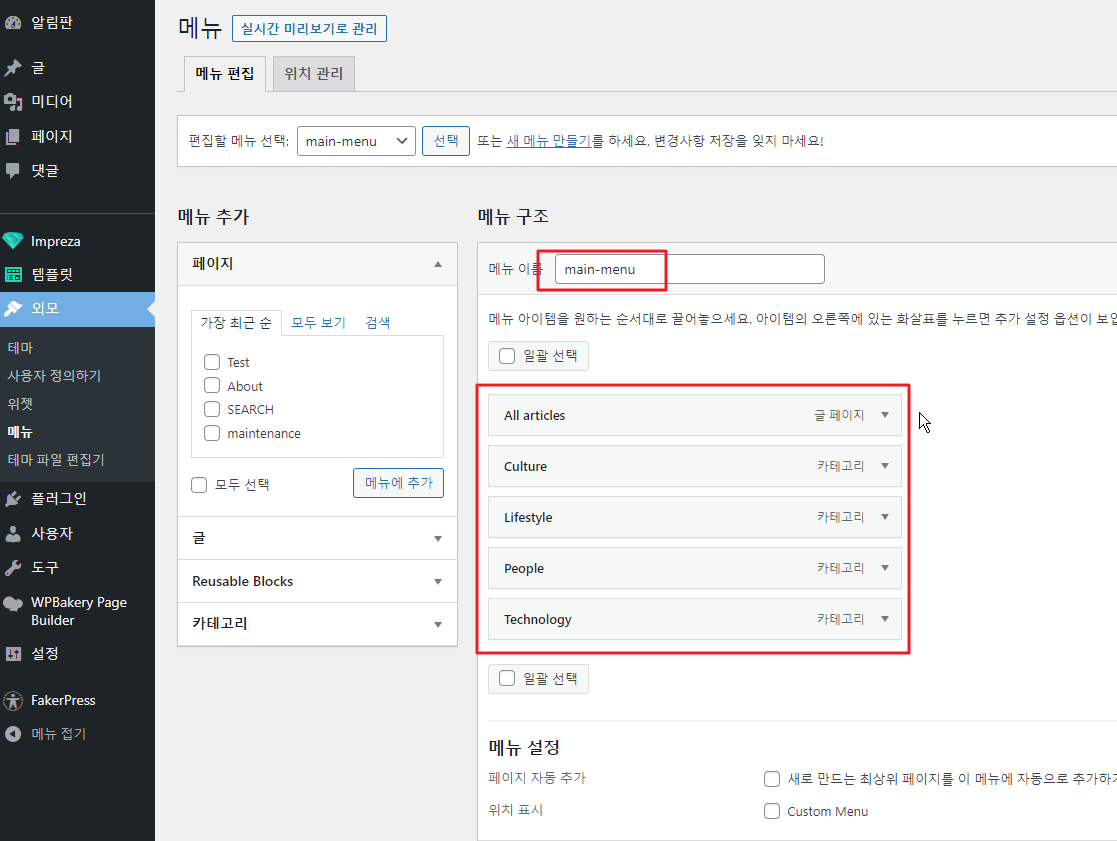Select the 모두 보기 tab
1117x841 pixels.
point(318,323)
